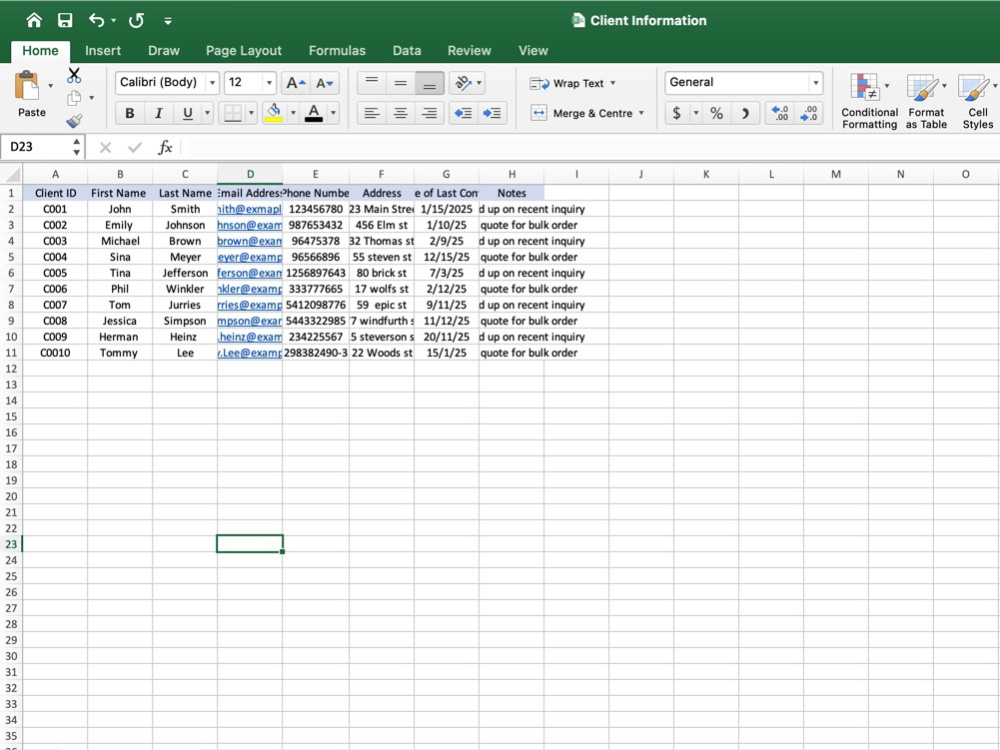The width and height of the screenshot is (1000, 750).
Task: Expand text orientation options
Action: tap(479, 83)
